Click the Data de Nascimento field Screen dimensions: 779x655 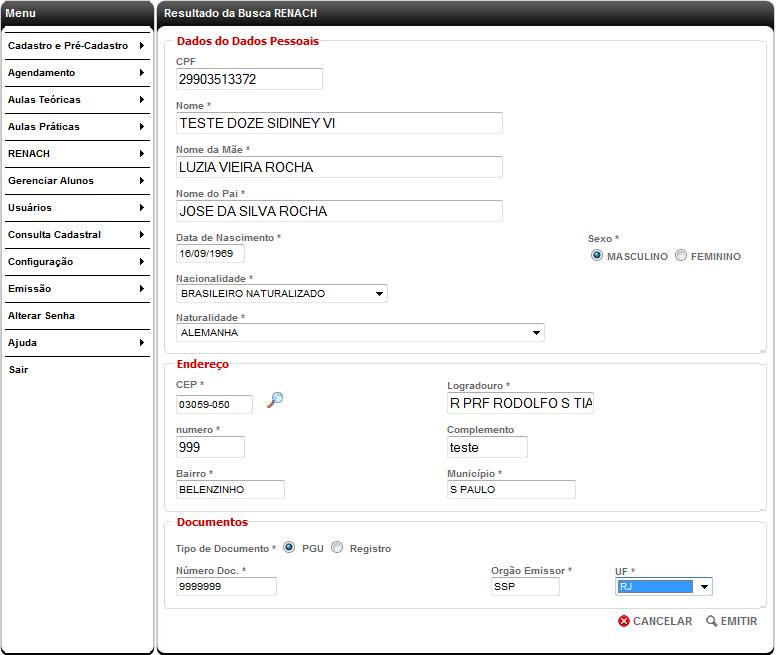coord(210,254)
